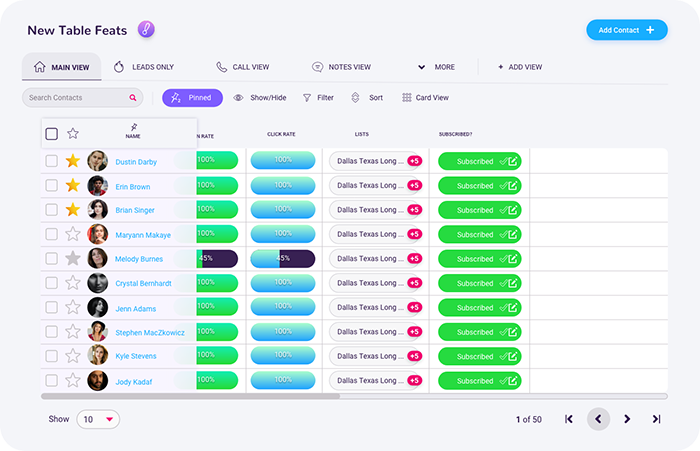Click the edit icon in Maryann Makaye's Subscribed button
The image size is (700, 451).
[512, 234]
